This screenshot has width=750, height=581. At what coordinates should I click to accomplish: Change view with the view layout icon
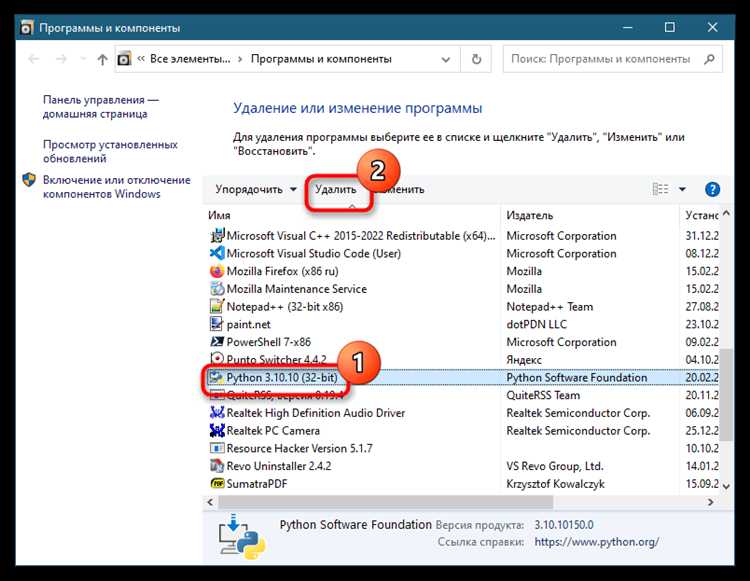point(661,189)
